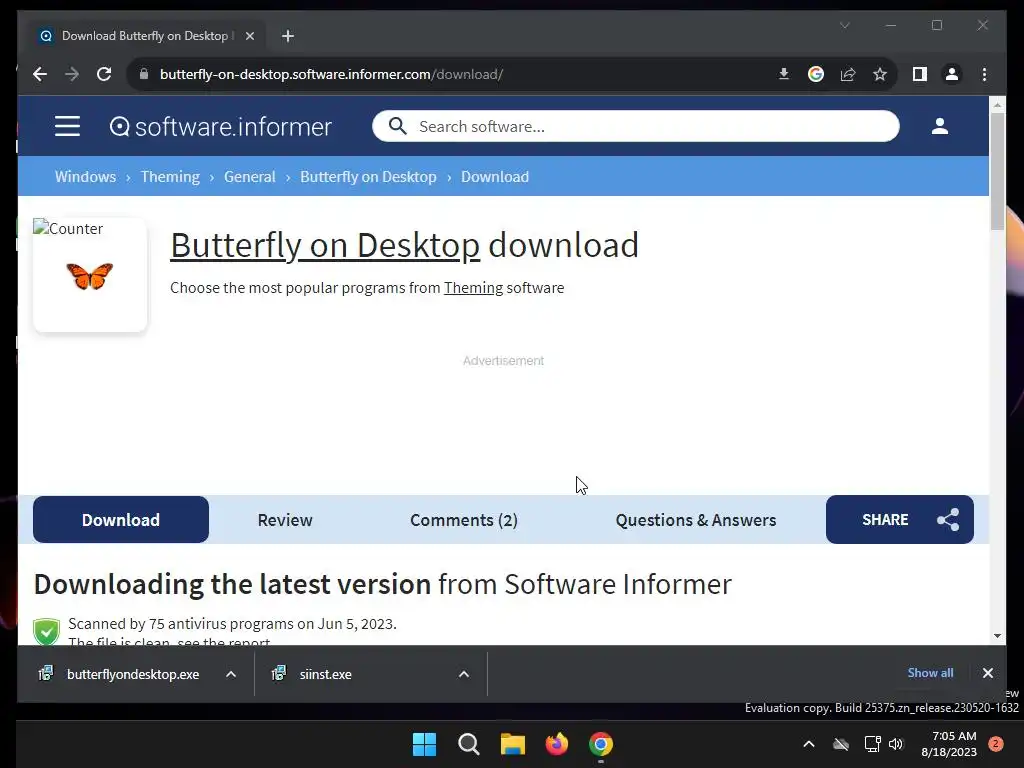
Task: Open Chrome downloads icon in address bar
Action: 784,74
